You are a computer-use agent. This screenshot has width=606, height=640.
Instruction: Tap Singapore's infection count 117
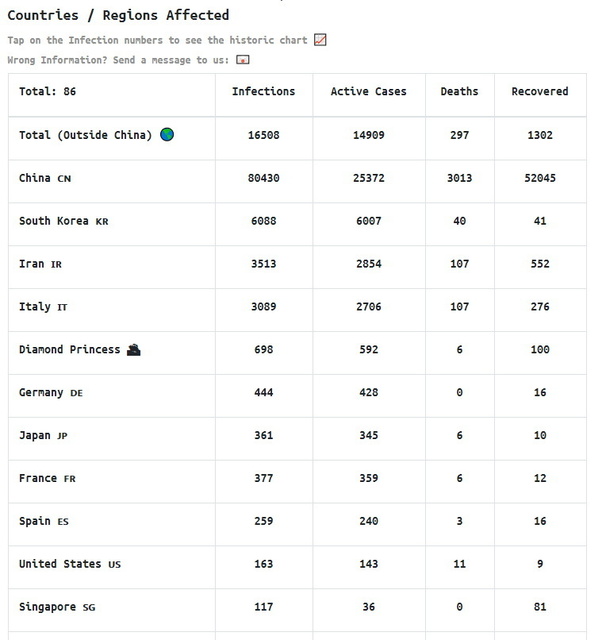tap(264, 607)
